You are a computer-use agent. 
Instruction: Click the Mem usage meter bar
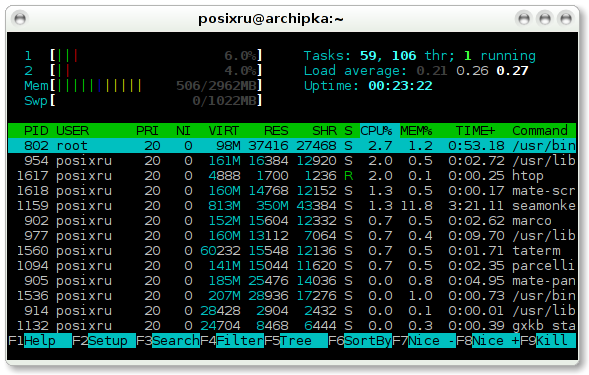156,86
